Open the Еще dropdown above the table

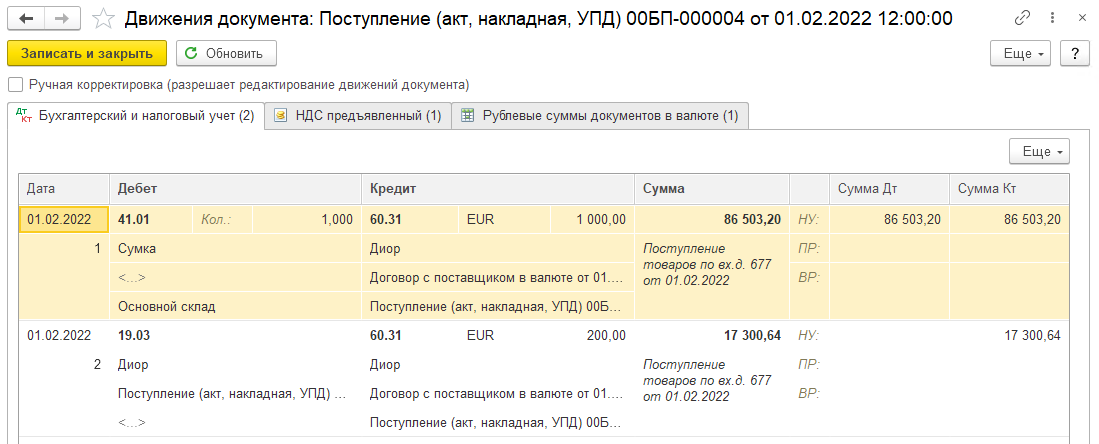tap(1040, 151)
